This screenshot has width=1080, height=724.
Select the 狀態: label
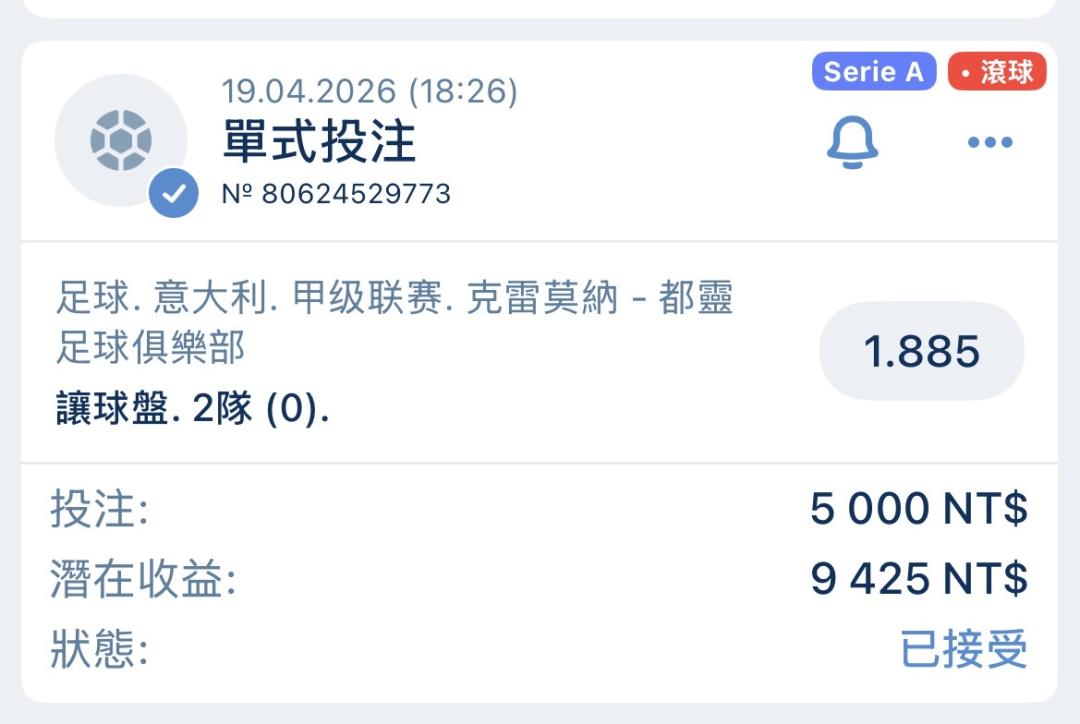click(99, 650)
